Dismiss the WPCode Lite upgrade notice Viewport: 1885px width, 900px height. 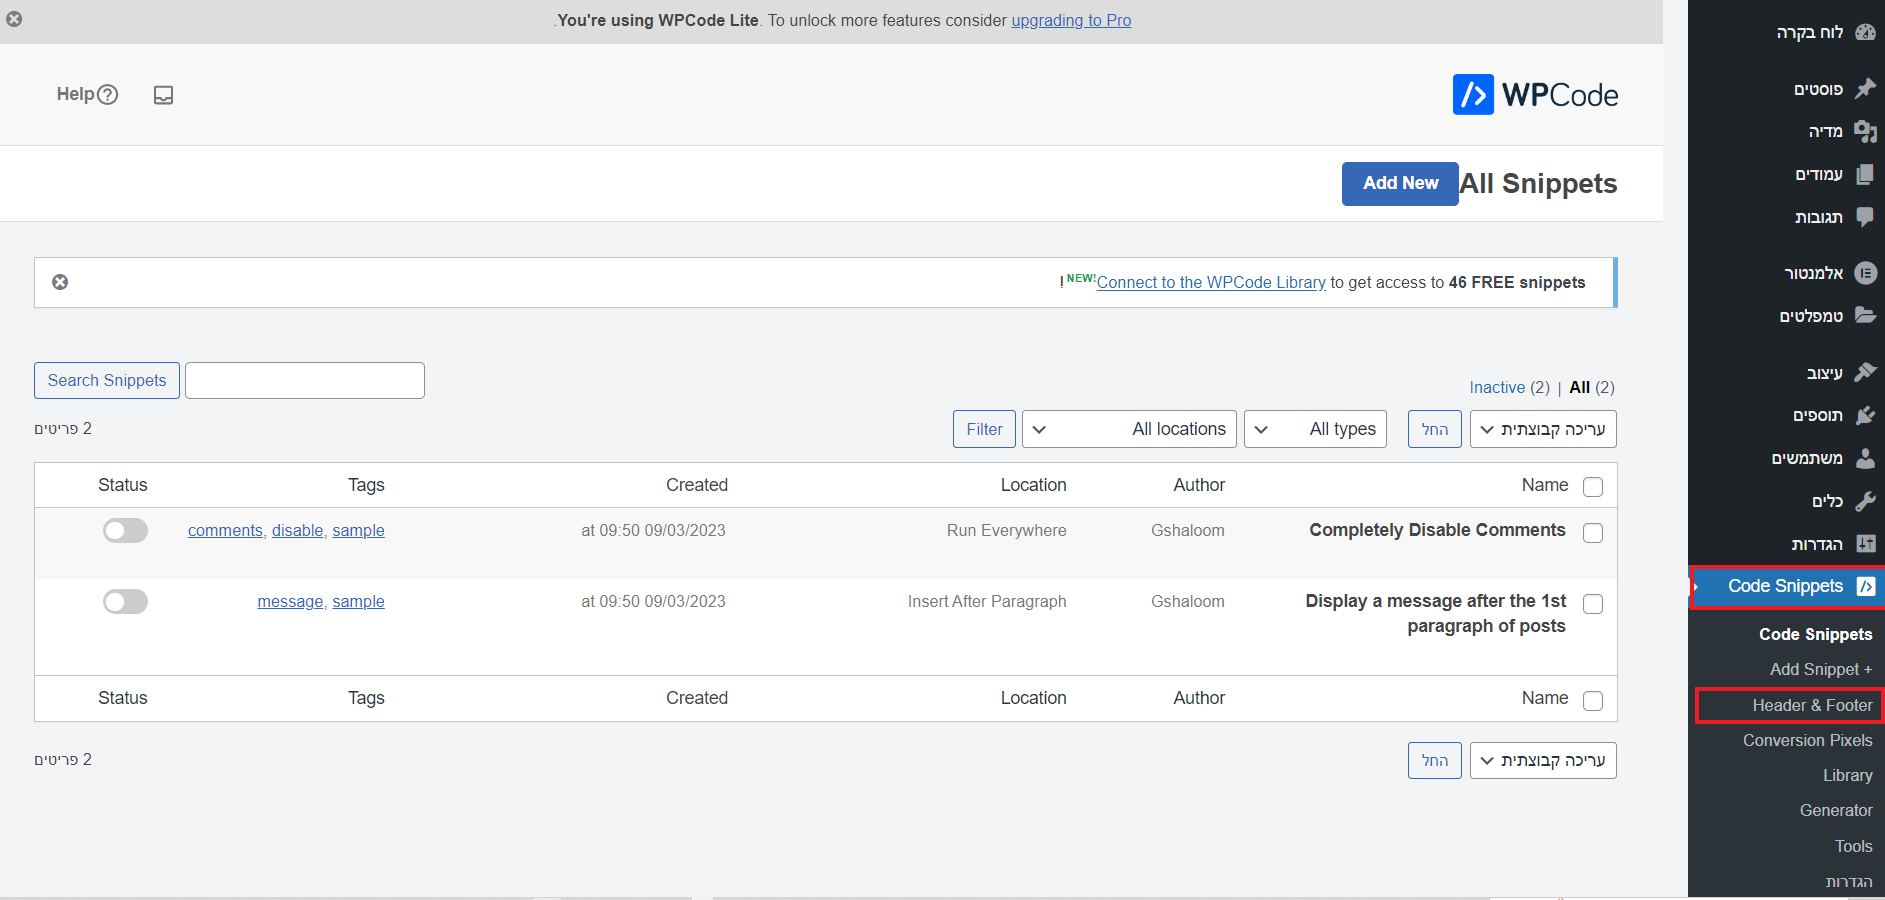pos(14,19)
